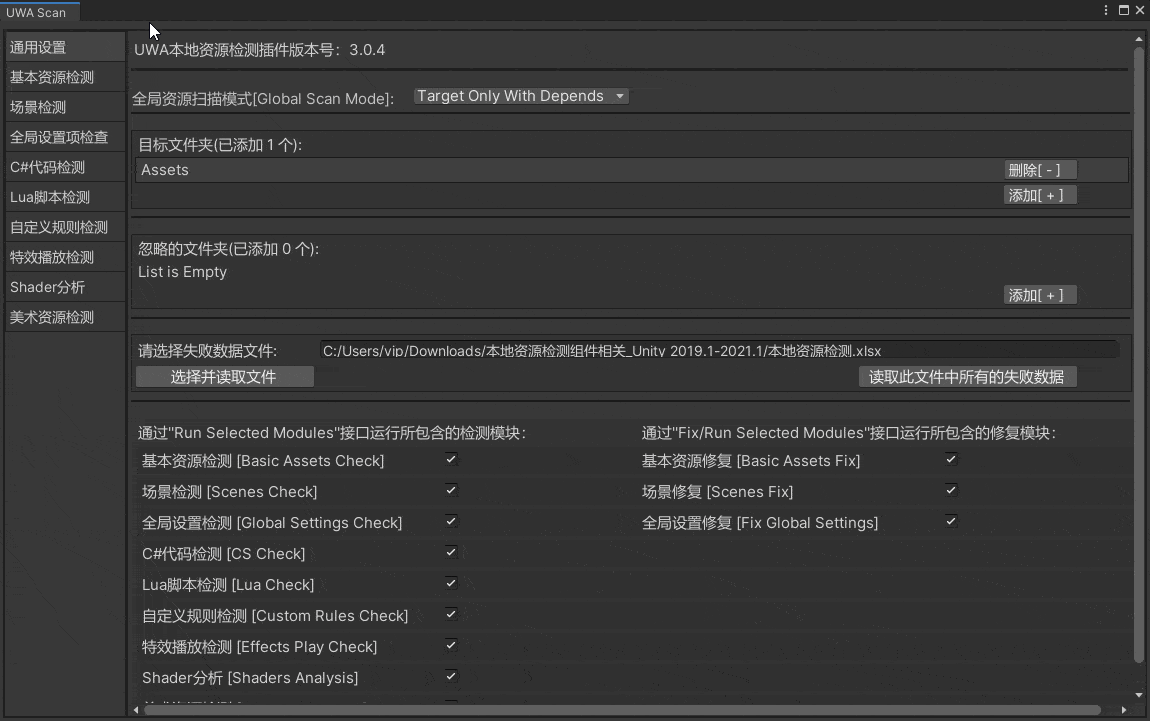Image resolution: width=1150 pixels, height=721 pixels.
Task: Click the vertical scrollbar up arrow
Action: click(x=1139, y=38)
